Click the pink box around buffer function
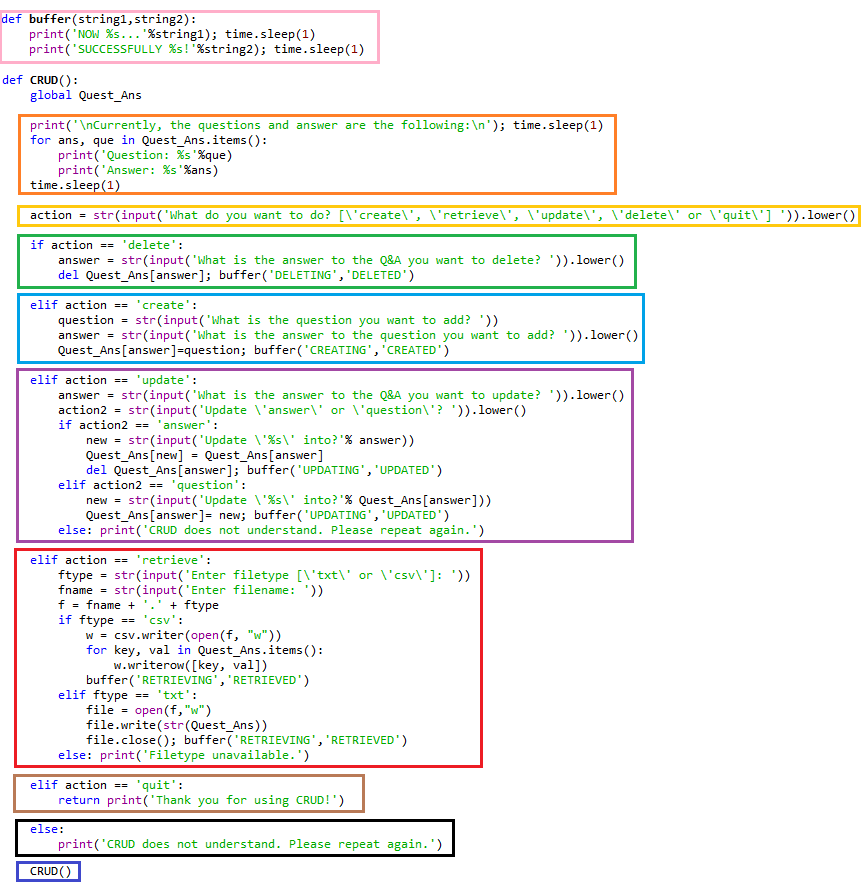Viewport: 865px width, 890px height. tap(190, 34)
